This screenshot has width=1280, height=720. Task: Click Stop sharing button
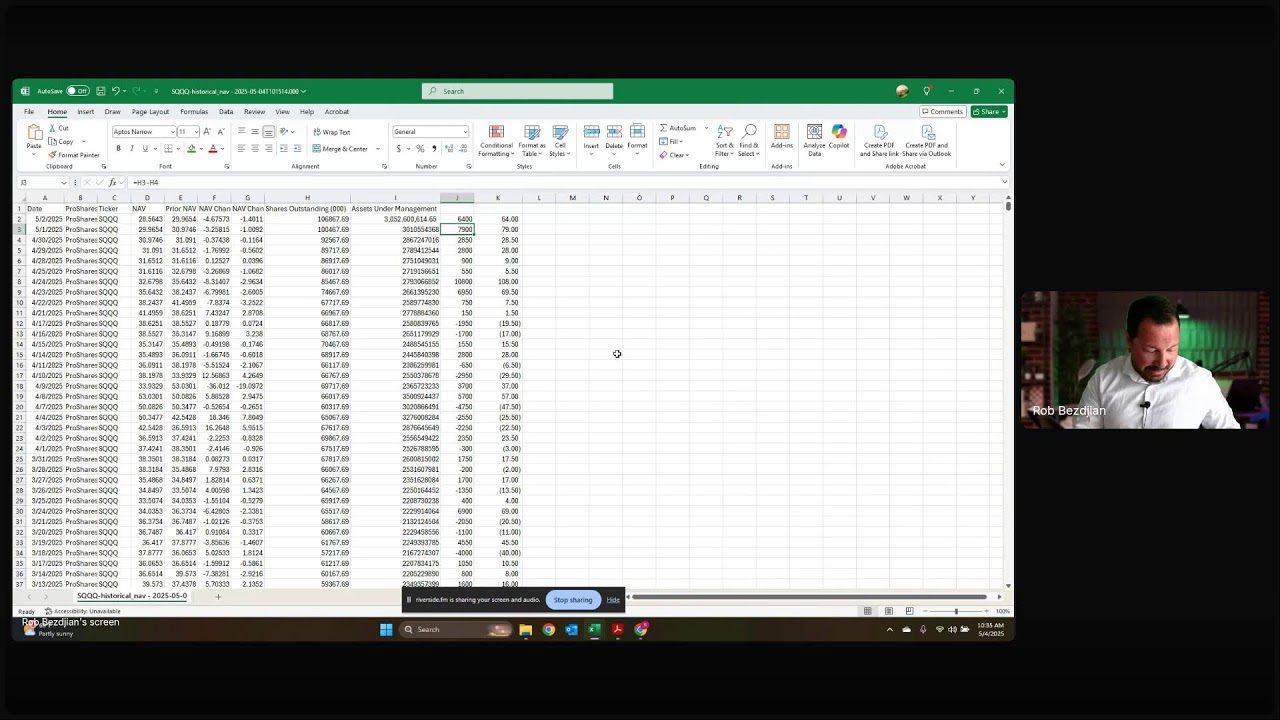(573, 600)
